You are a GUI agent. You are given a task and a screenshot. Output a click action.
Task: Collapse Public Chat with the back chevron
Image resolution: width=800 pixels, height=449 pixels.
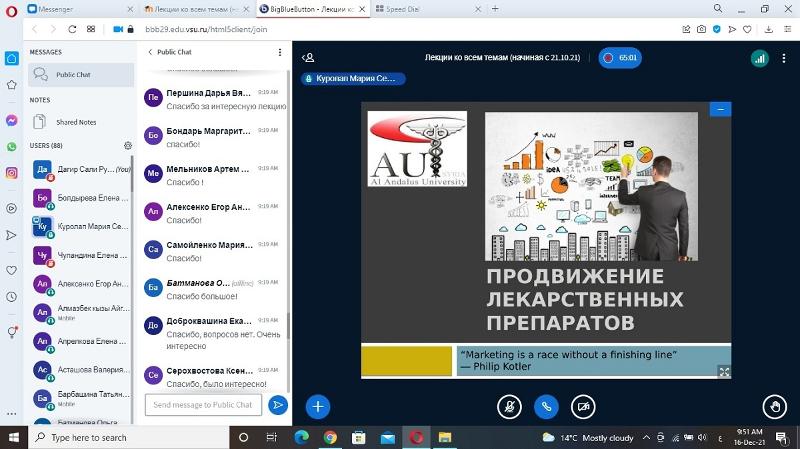pyautogui.click(x=150, y=52)
